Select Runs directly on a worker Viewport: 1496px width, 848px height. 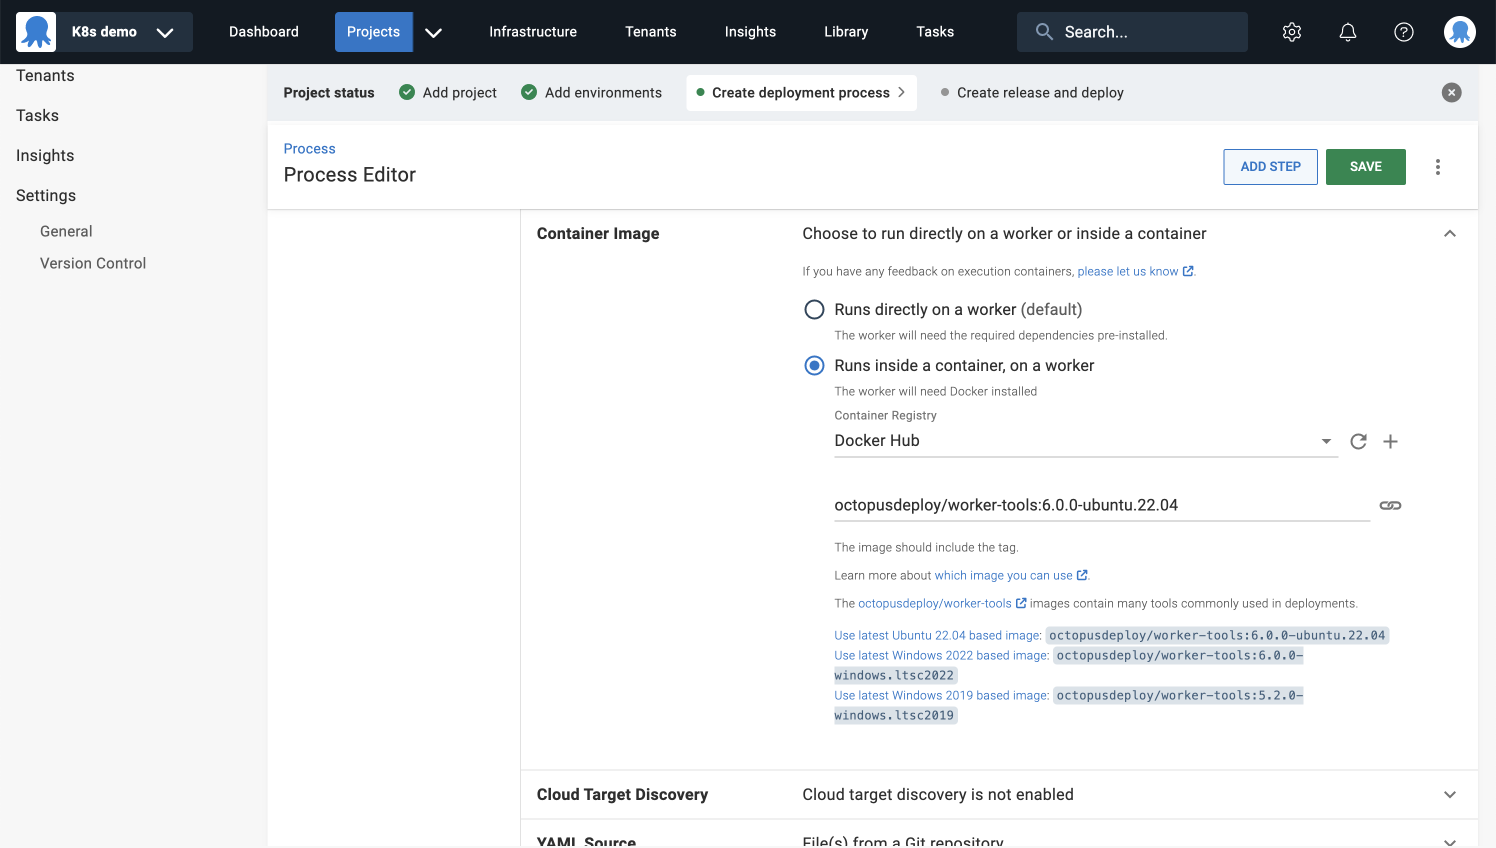815,310
